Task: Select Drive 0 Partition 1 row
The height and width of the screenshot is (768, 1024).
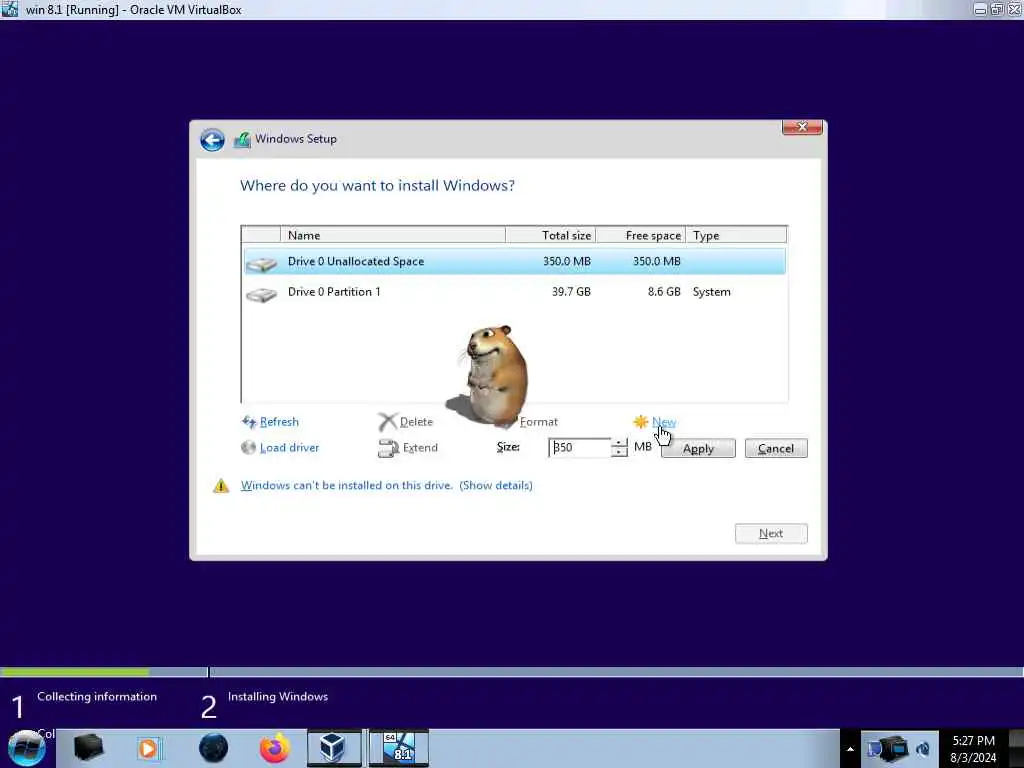Action: coord(515,292)
